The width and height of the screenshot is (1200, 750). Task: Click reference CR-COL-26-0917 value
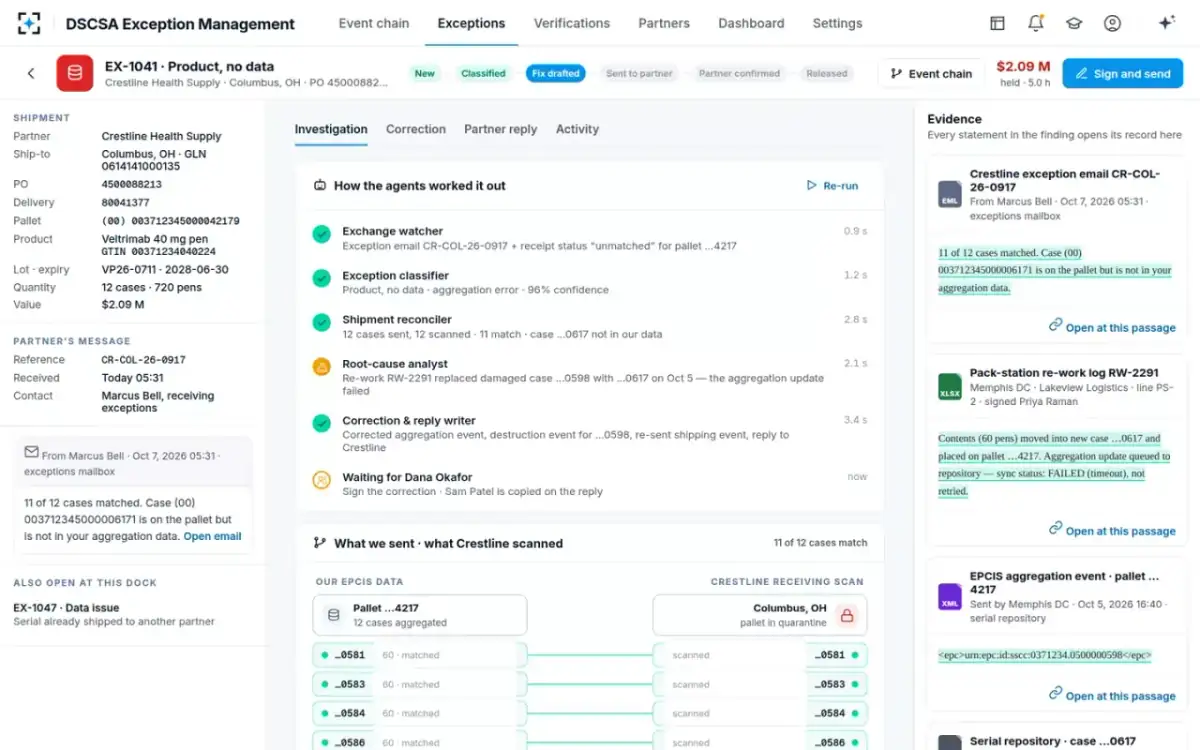[143, 360]
